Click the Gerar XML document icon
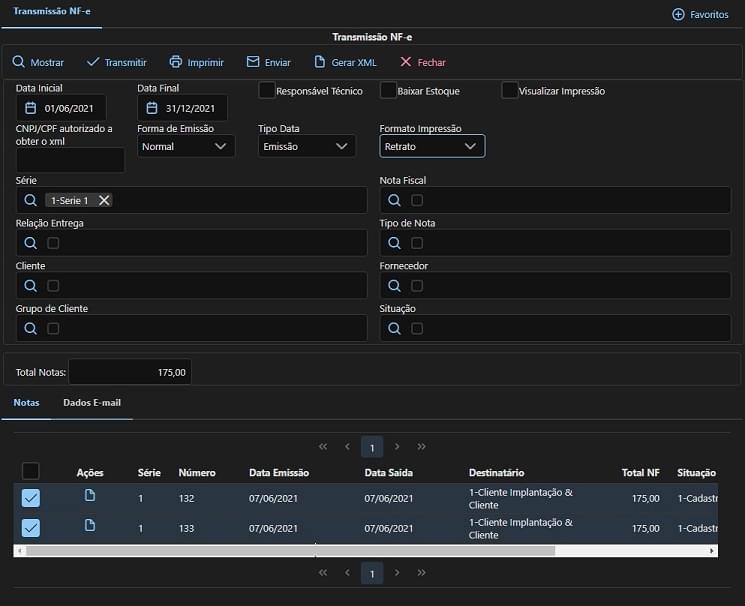 pyautogui.click(x=320, y=62)
